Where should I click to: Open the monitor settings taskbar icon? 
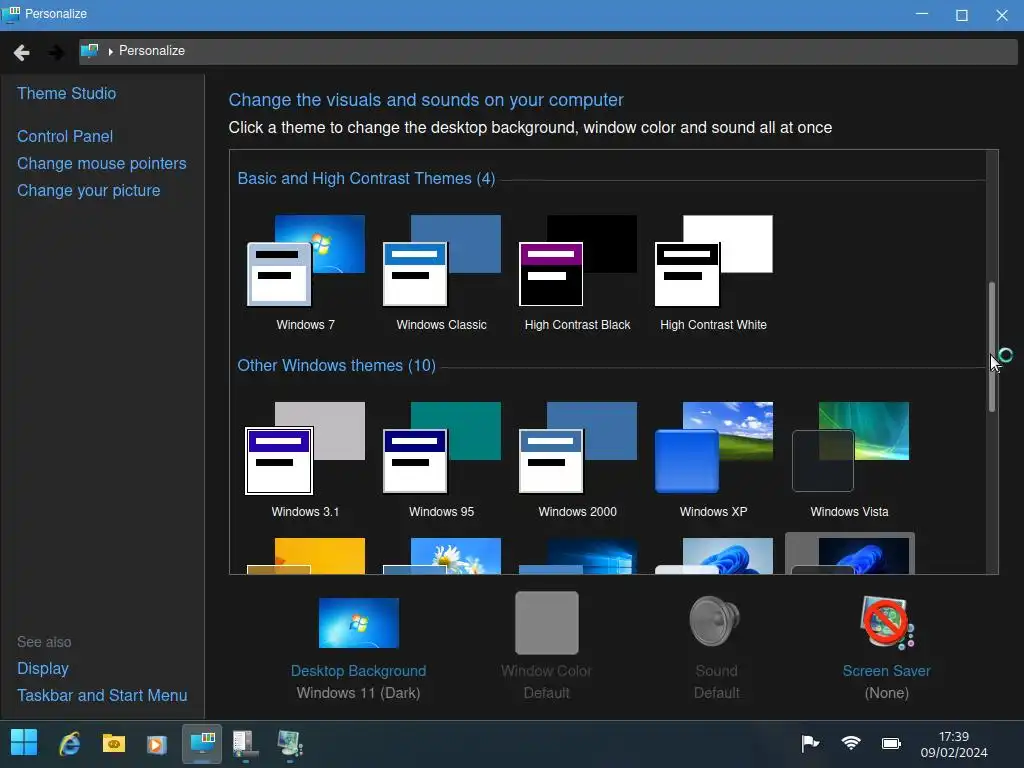tap(289, 745)
